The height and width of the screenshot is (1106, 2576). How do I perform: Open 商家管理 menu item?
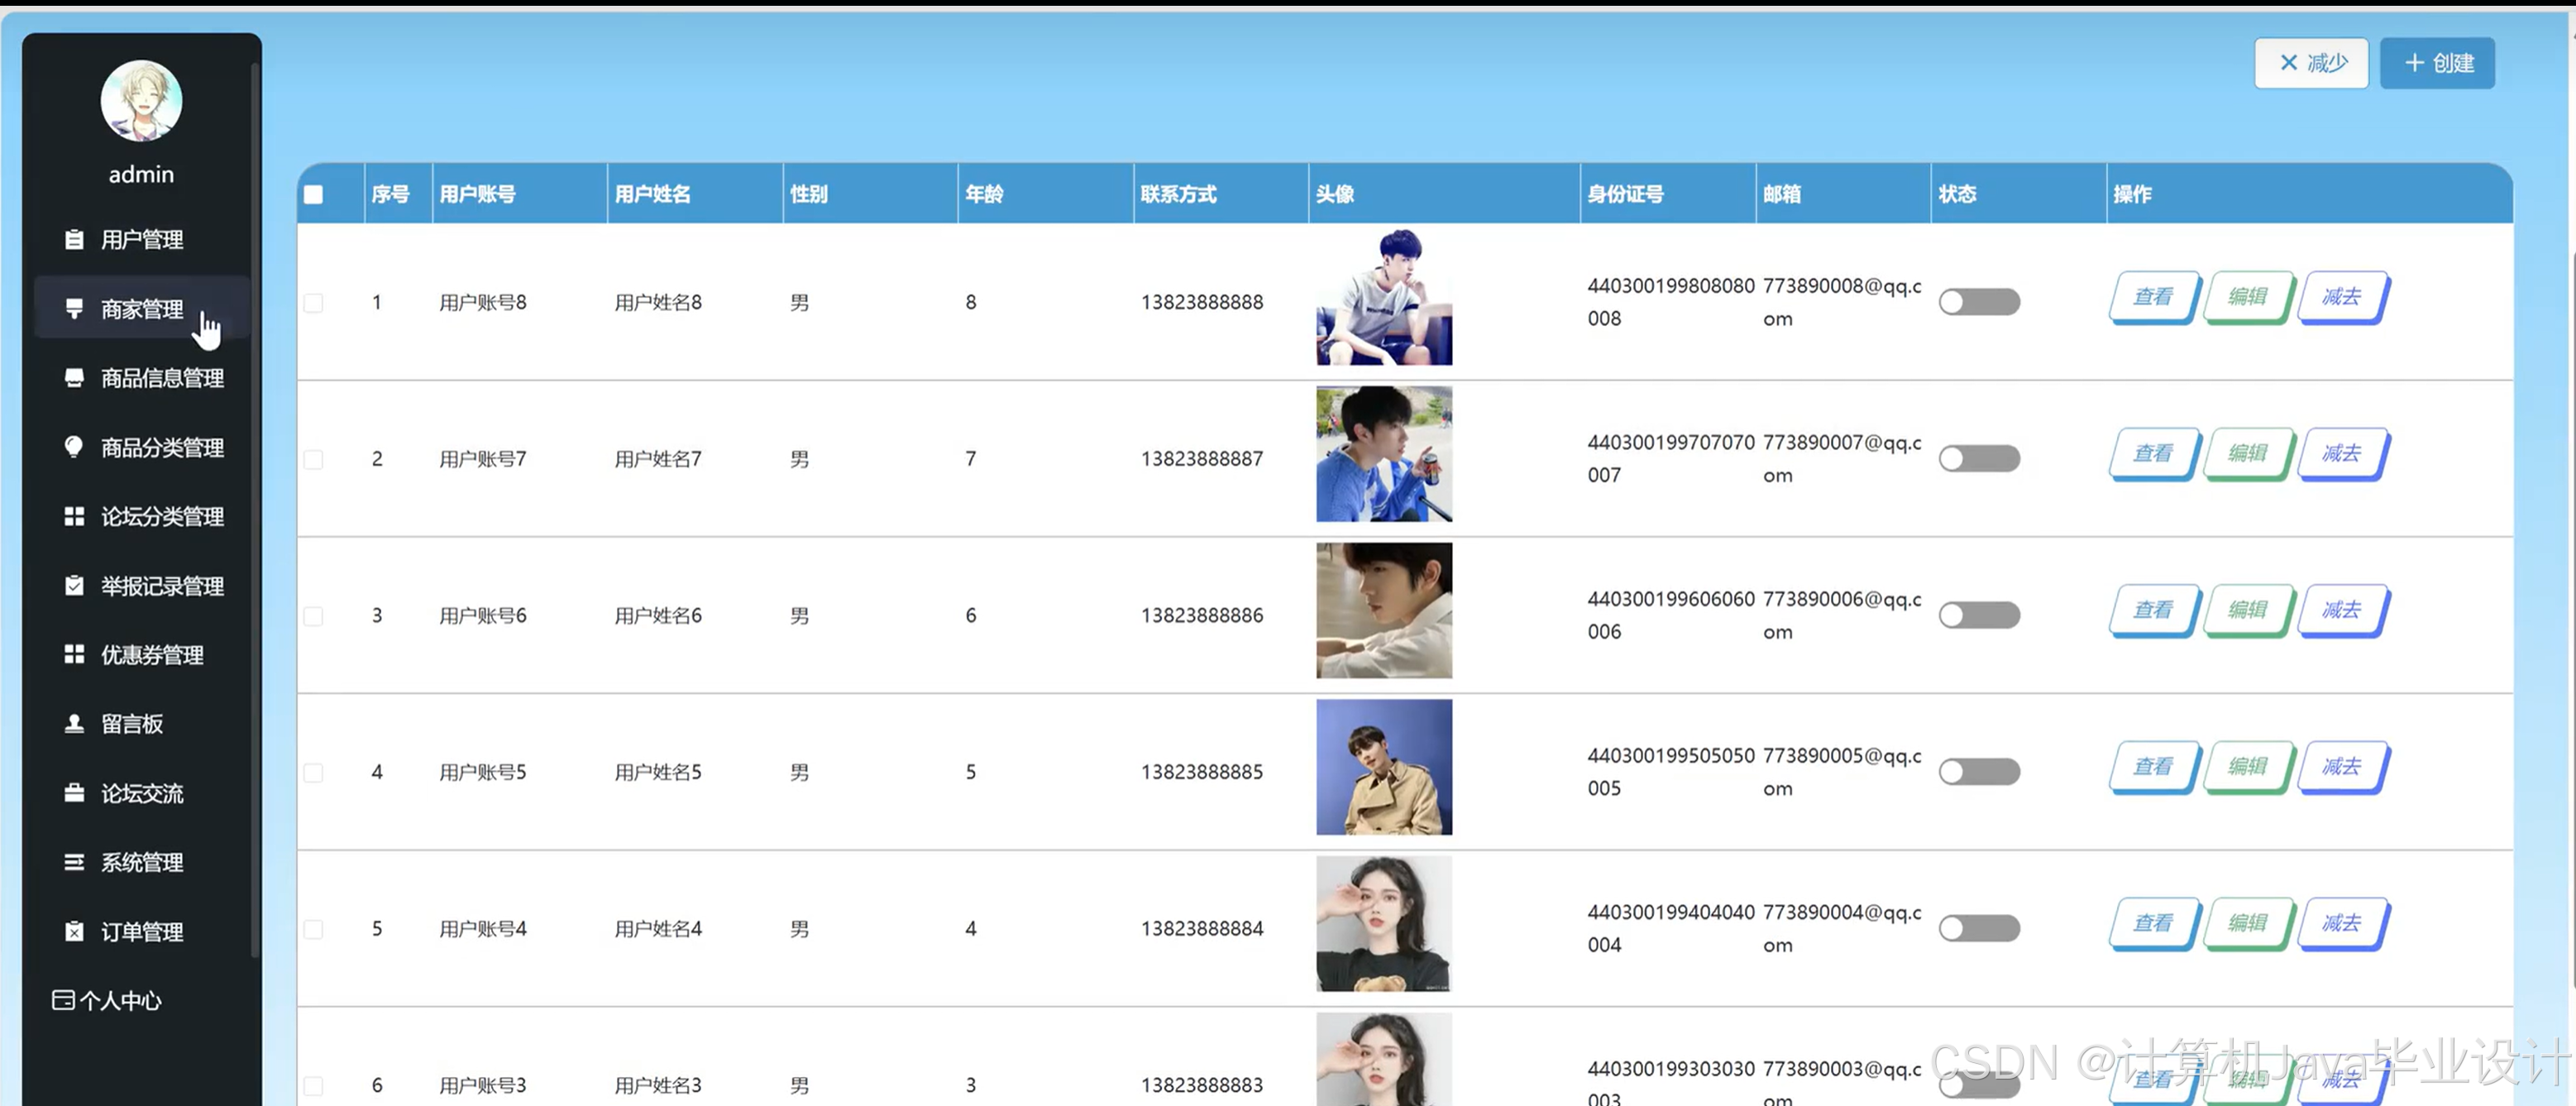tap(141, 309)
